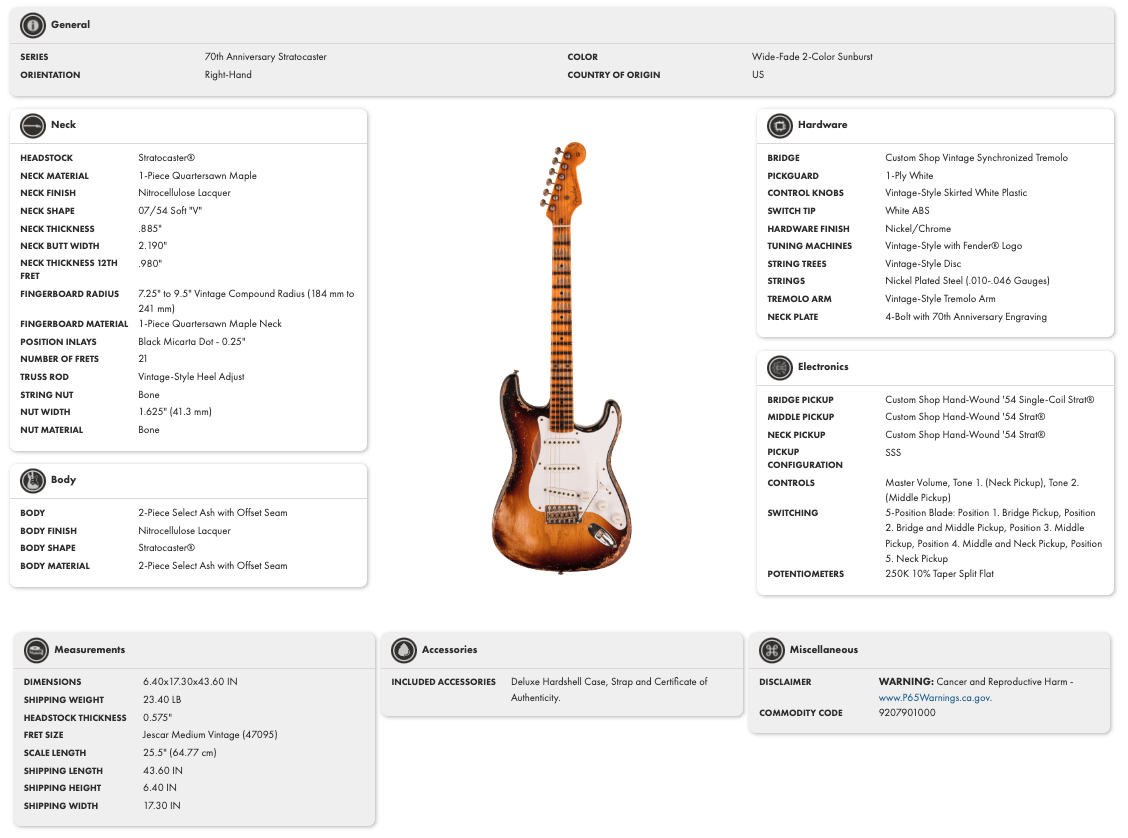This screenshot has height=838, width=1128.
Task: Click the Nickel Plated Steel strings value
Action: tap(967, 281)
